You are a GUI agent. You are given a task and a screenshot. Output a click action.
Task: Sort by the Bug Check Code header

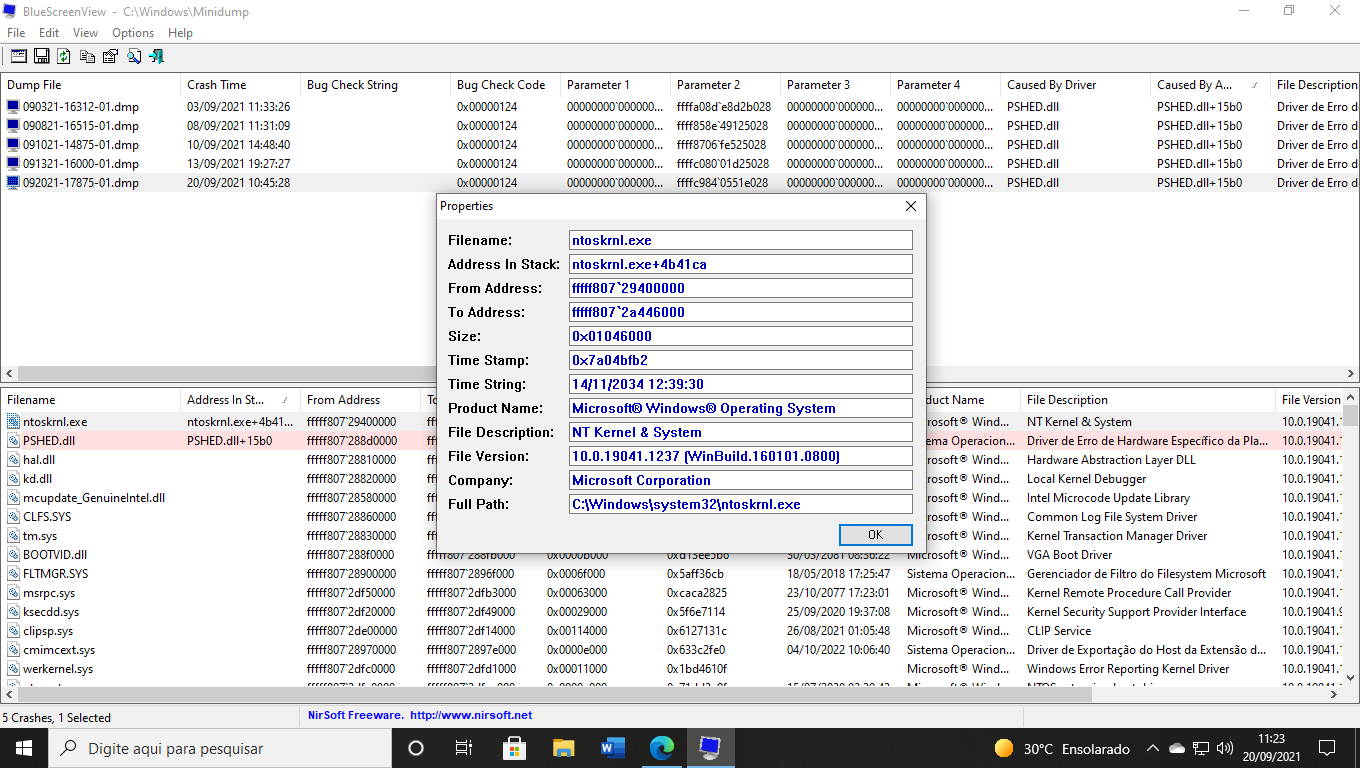(505, 85)
